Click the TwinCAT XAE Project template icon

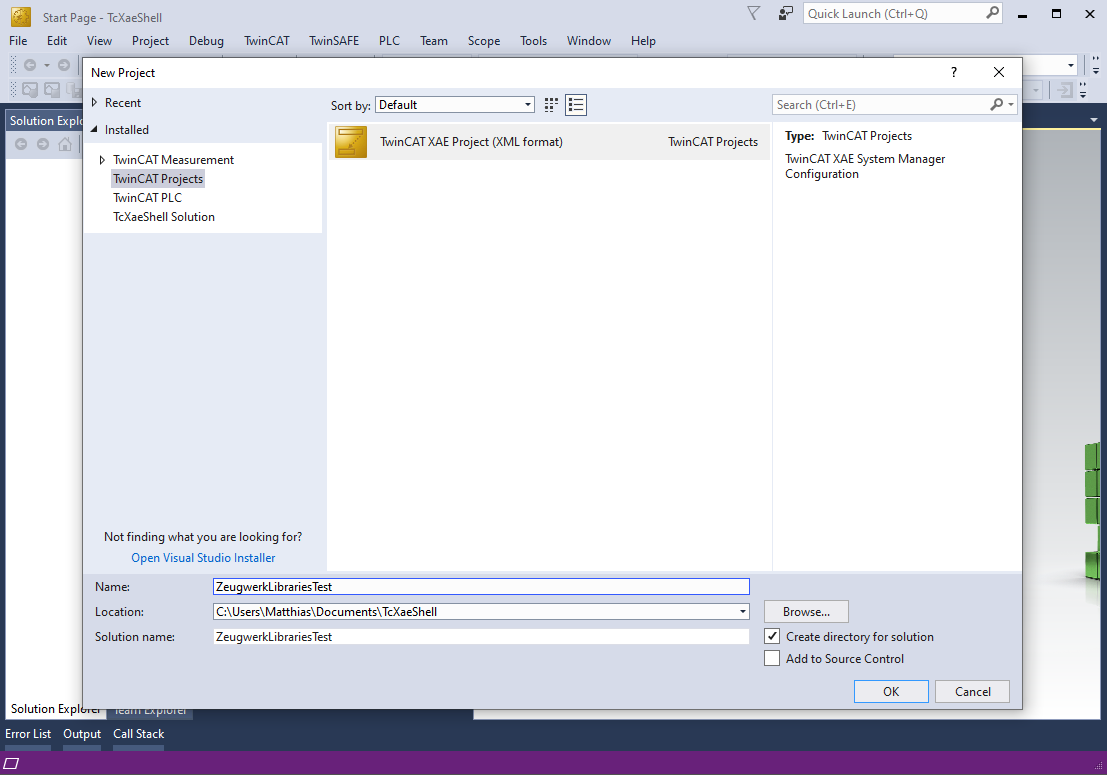pos(351,142)
